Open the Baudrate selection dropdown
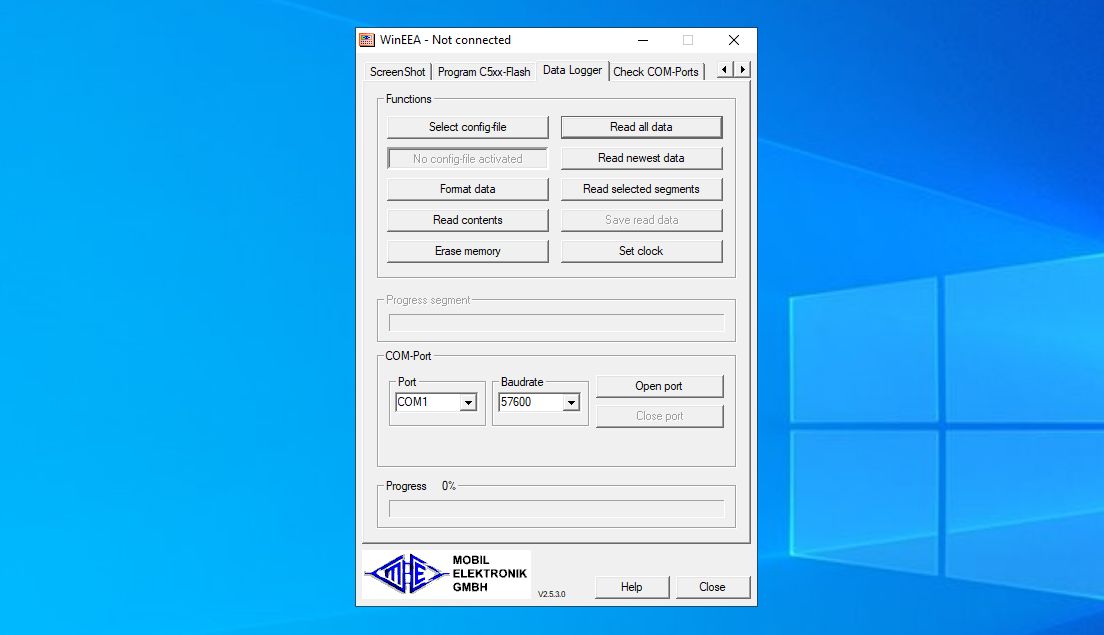The width and height of the screenshot is (1104, 635). (x=572, y=402)
